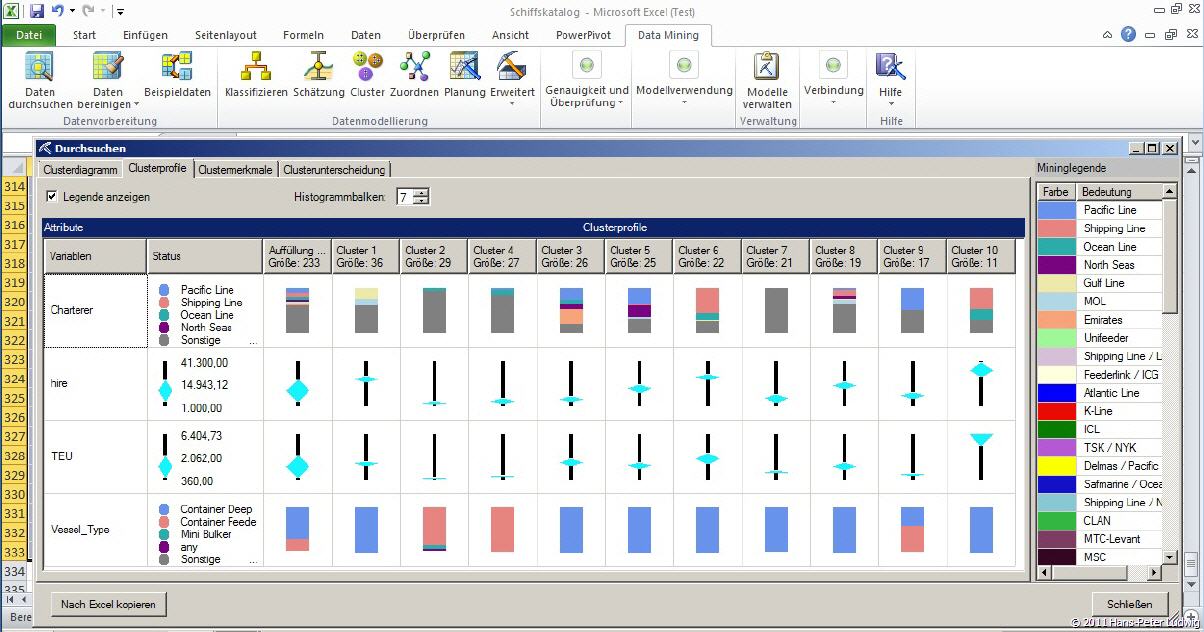
Task: Click the Delmas / Pacific yellow swatch
Action: [x=1057, y=466]
